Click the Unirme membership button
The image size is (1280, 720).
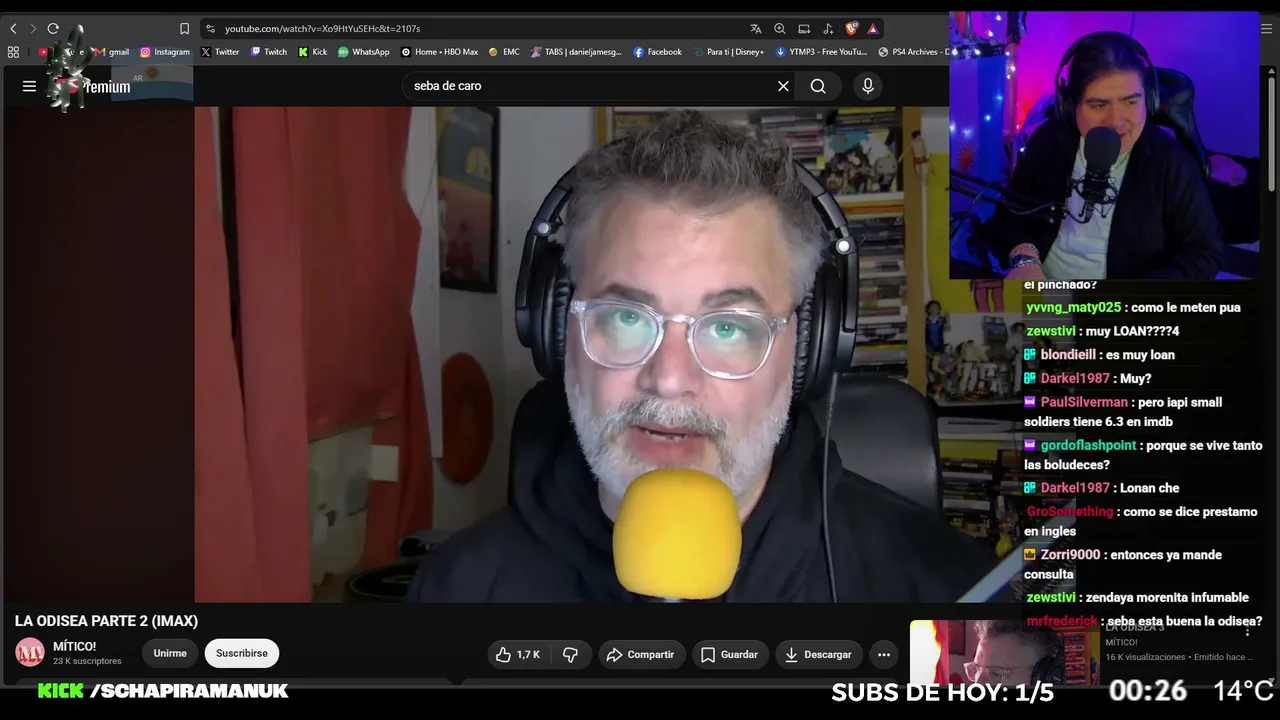click(x=170, y=654)
